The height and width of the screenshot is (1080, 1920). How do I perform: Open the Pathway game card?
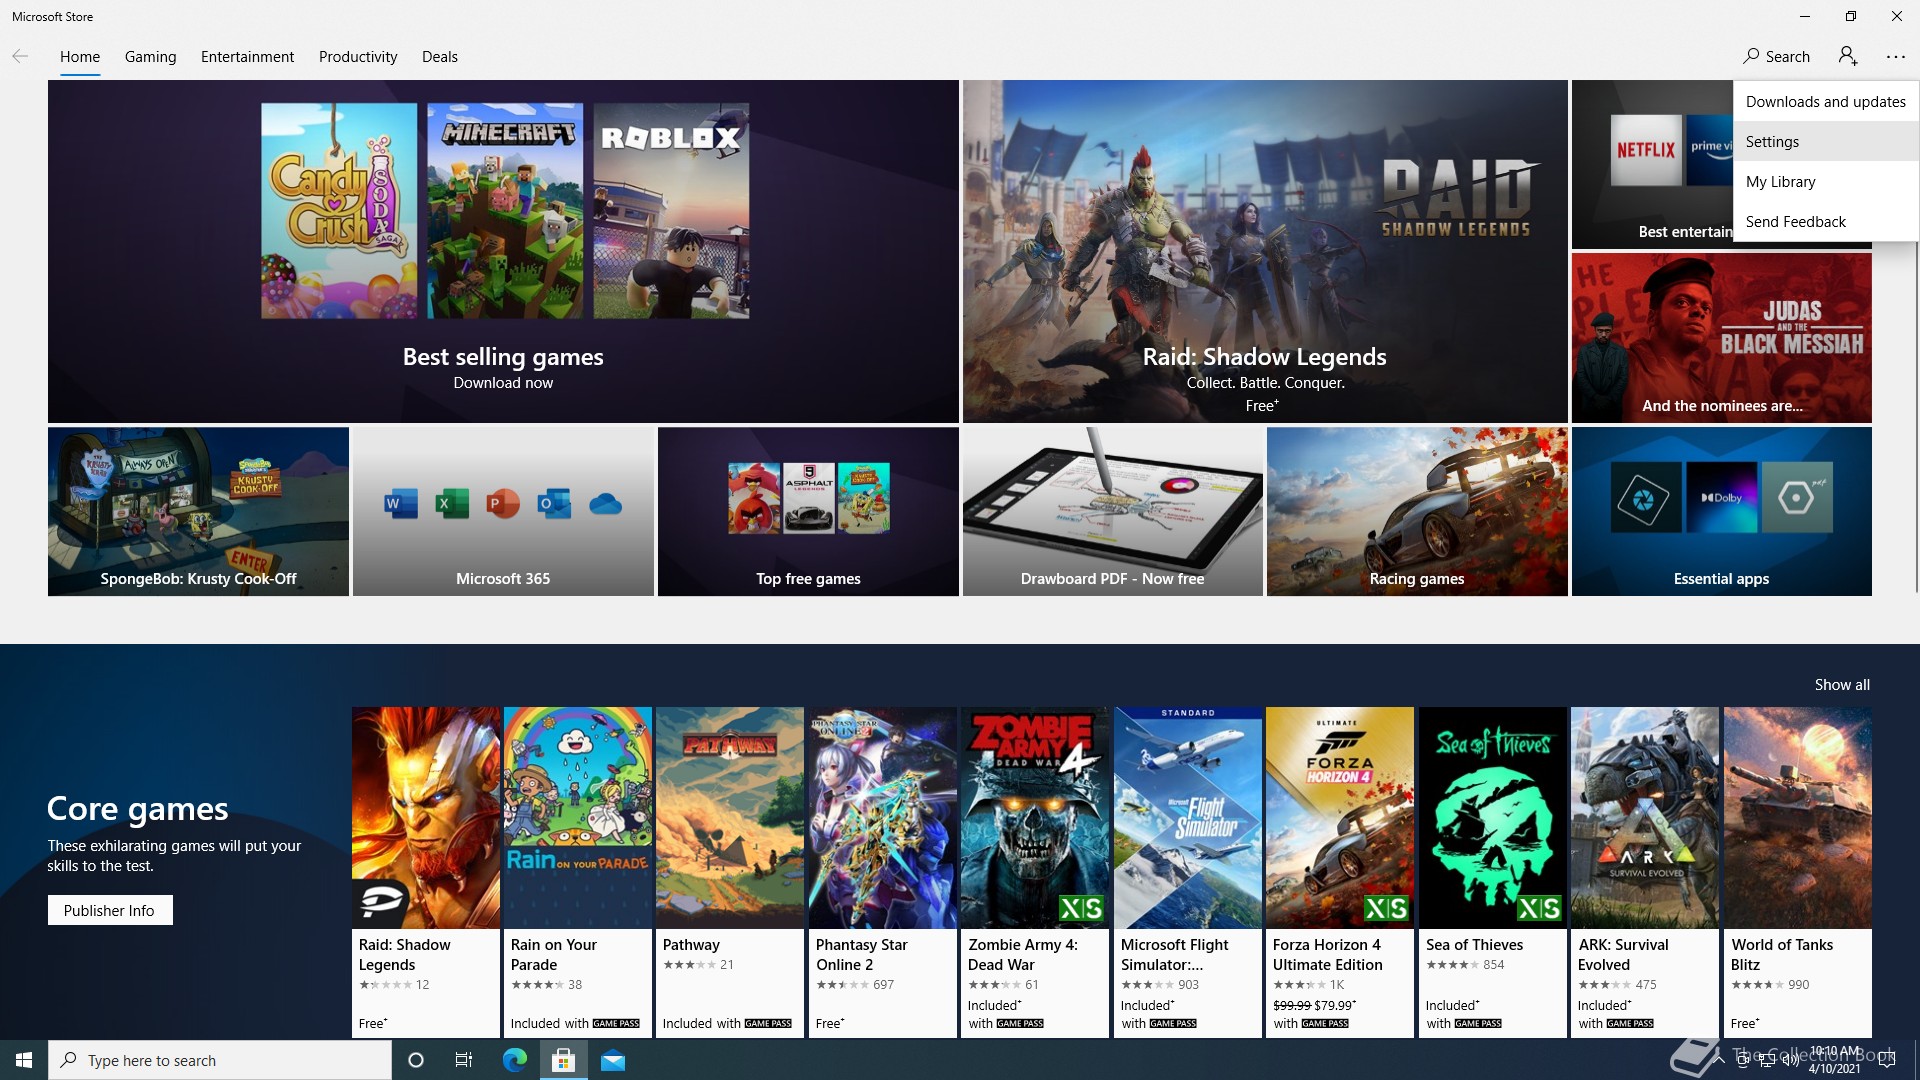point(730,872)
